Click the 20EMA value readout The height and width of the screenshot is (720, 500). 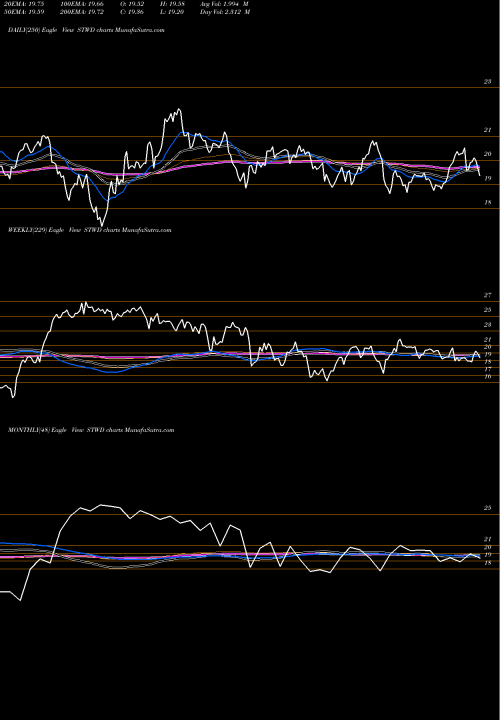(x=22, y=4)
